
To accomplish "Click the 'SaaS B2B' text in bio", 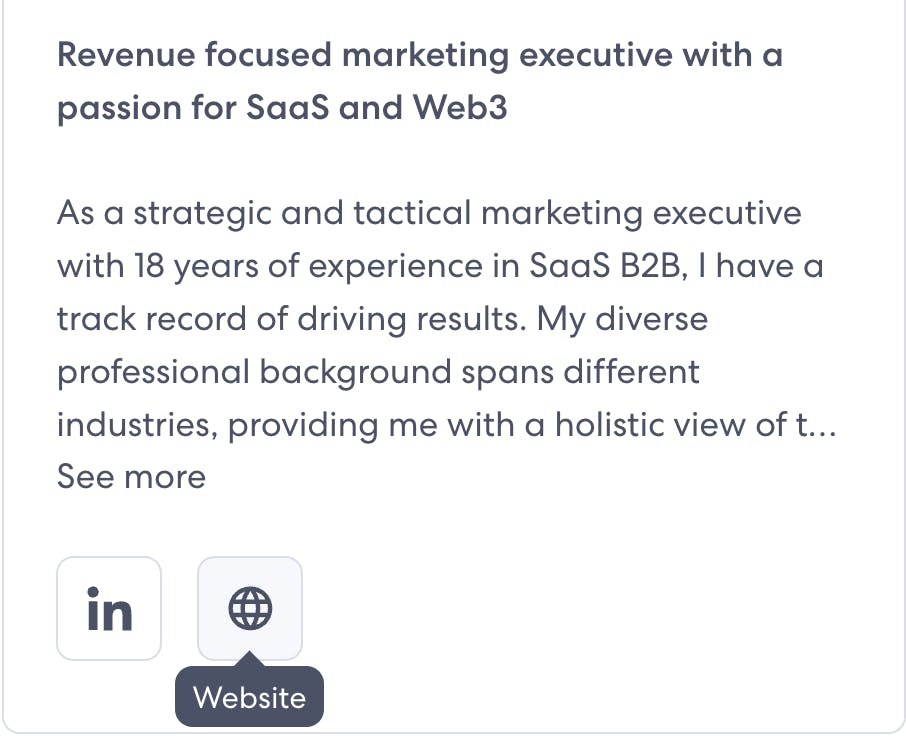I will click(x=603, y=266).
